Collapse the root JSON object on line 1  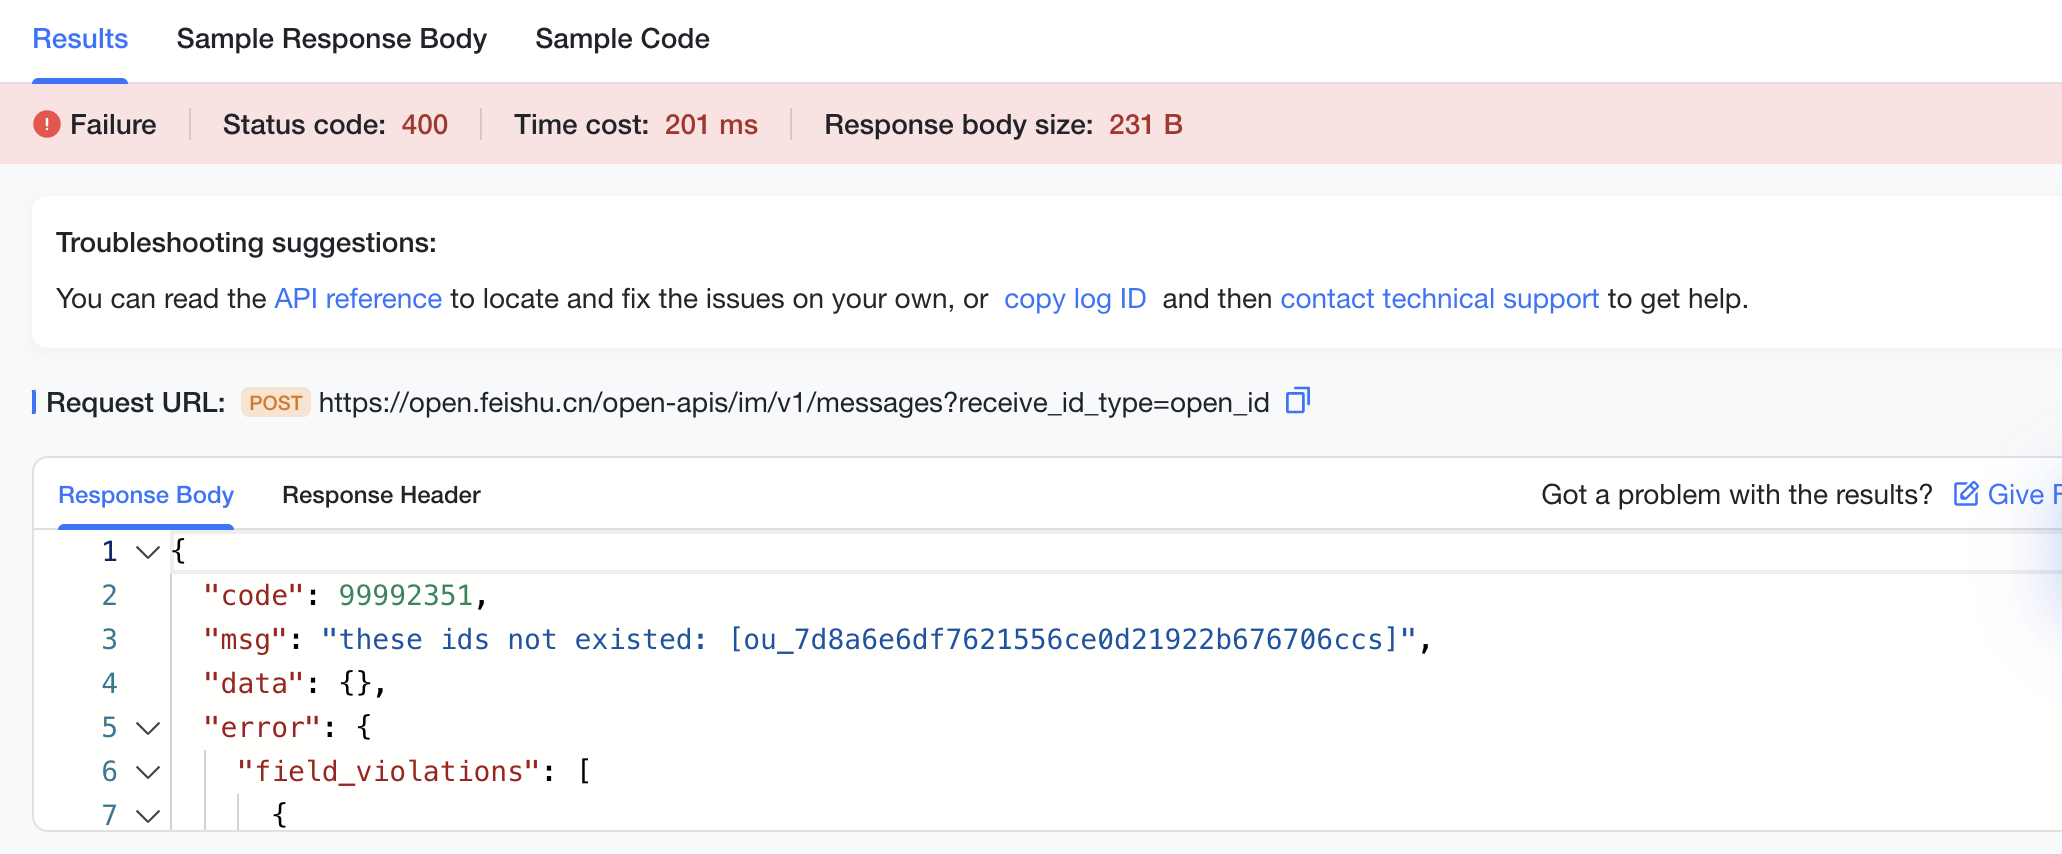(x=148, y=552)
